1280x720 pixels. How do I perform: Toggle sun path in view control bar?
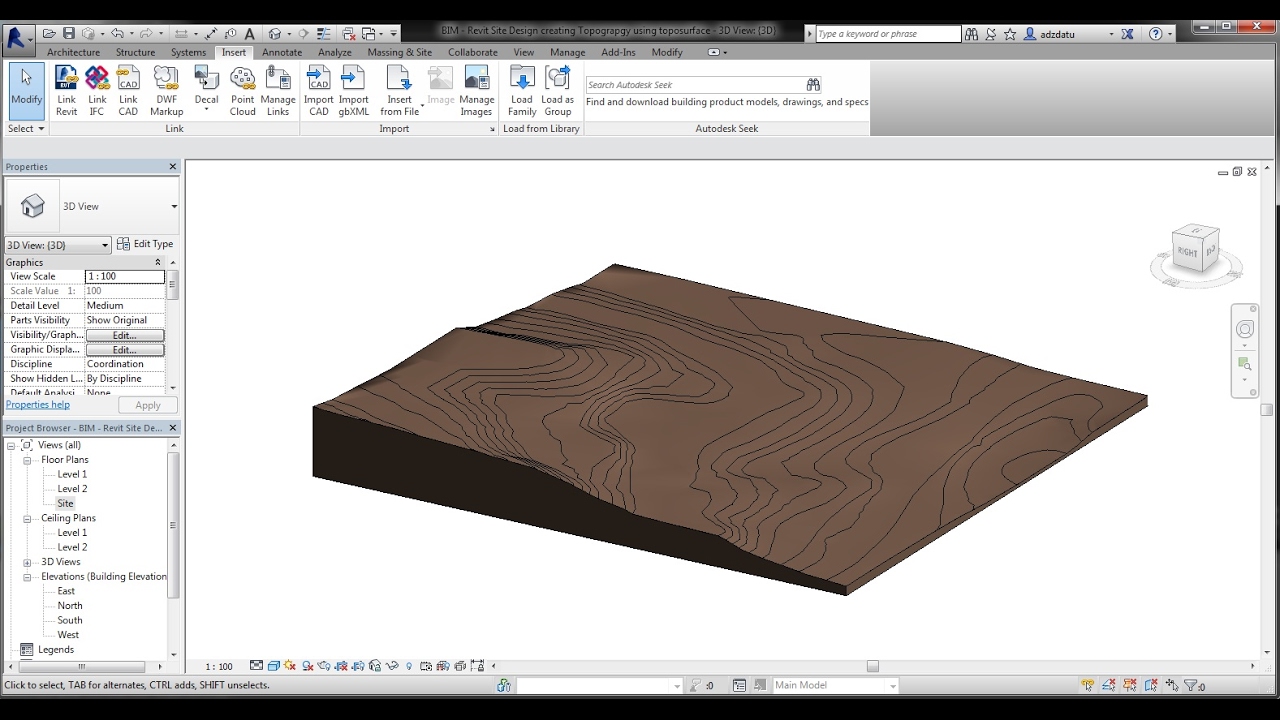[x=290, y=666]
